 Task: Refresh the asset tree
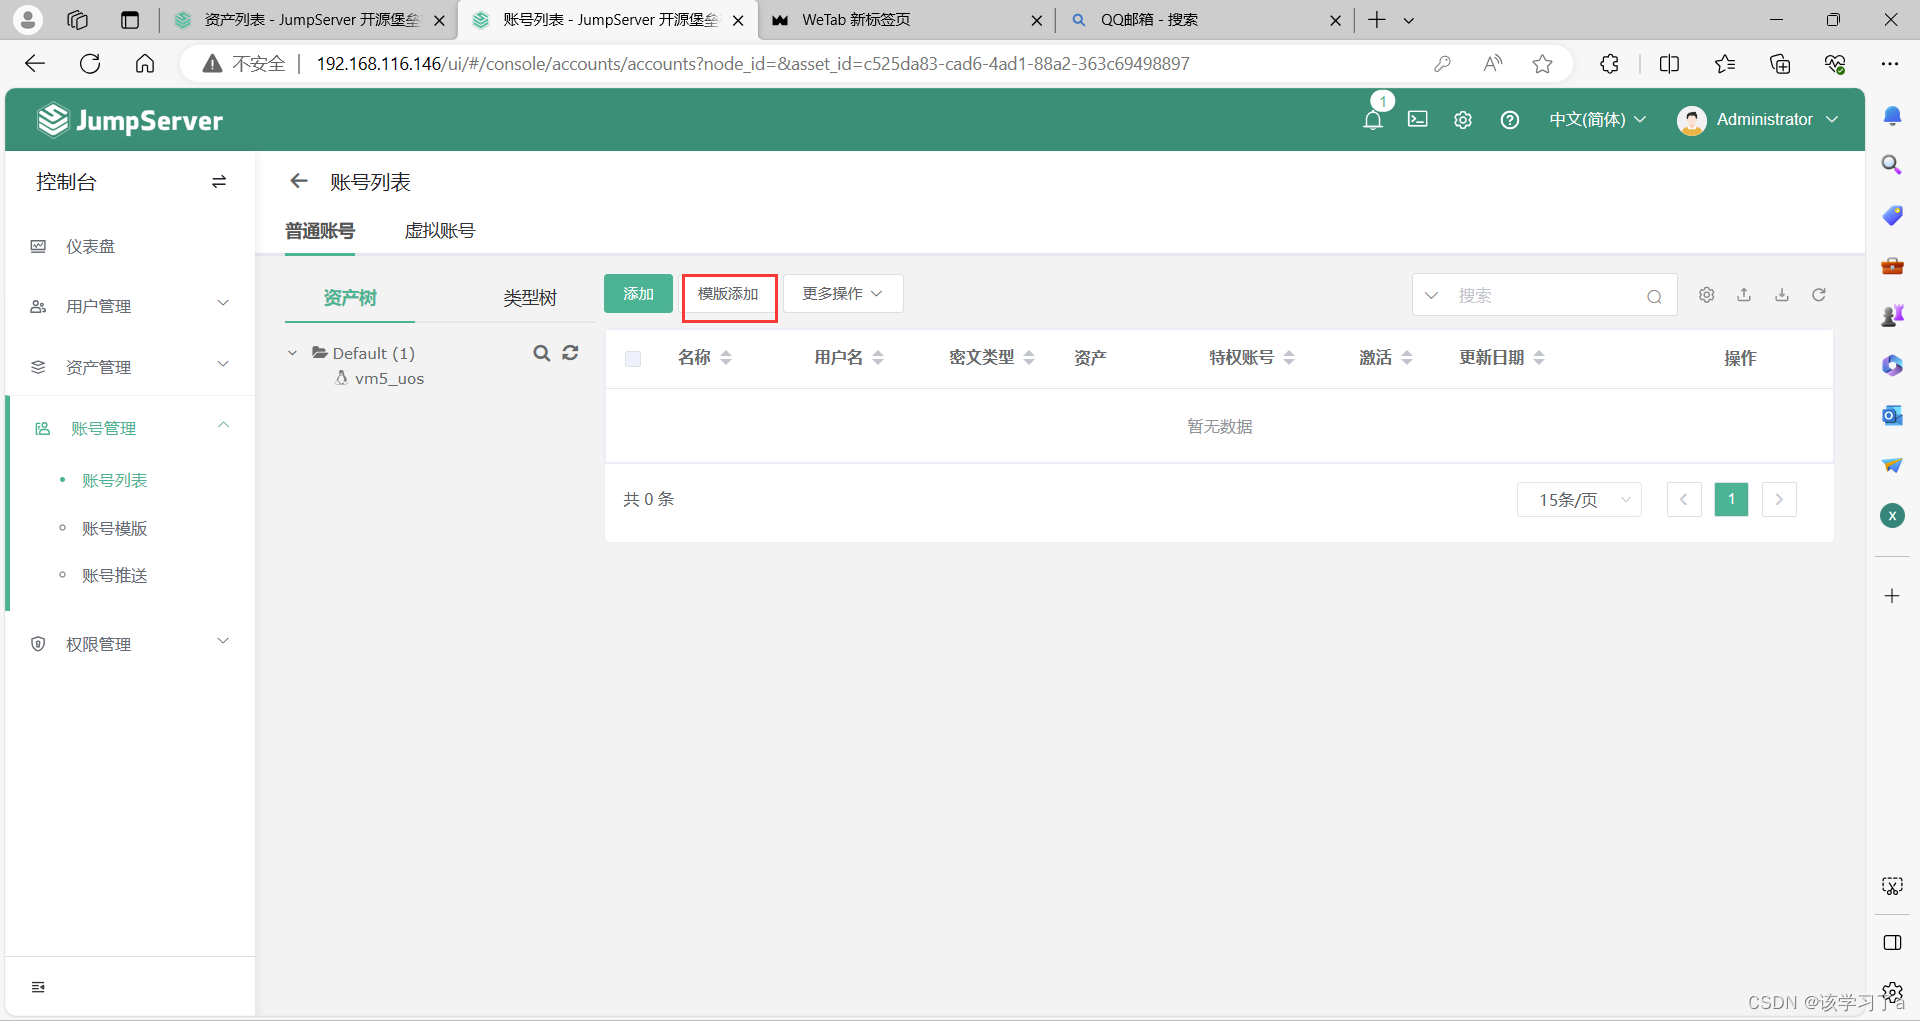[570, 353]
